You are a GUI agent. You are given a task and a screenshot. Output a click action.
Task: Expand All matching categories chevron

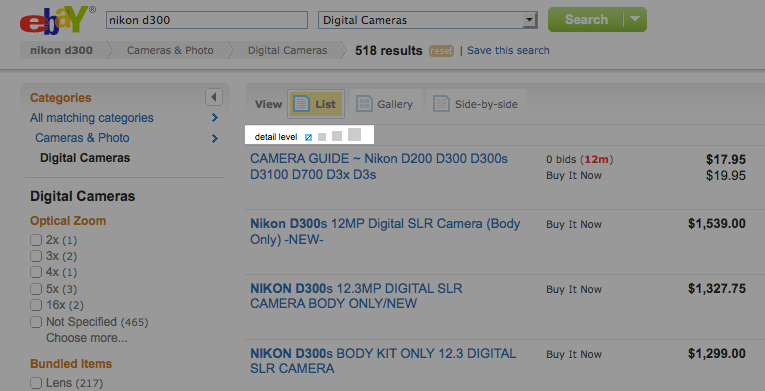tap(215, 118)
